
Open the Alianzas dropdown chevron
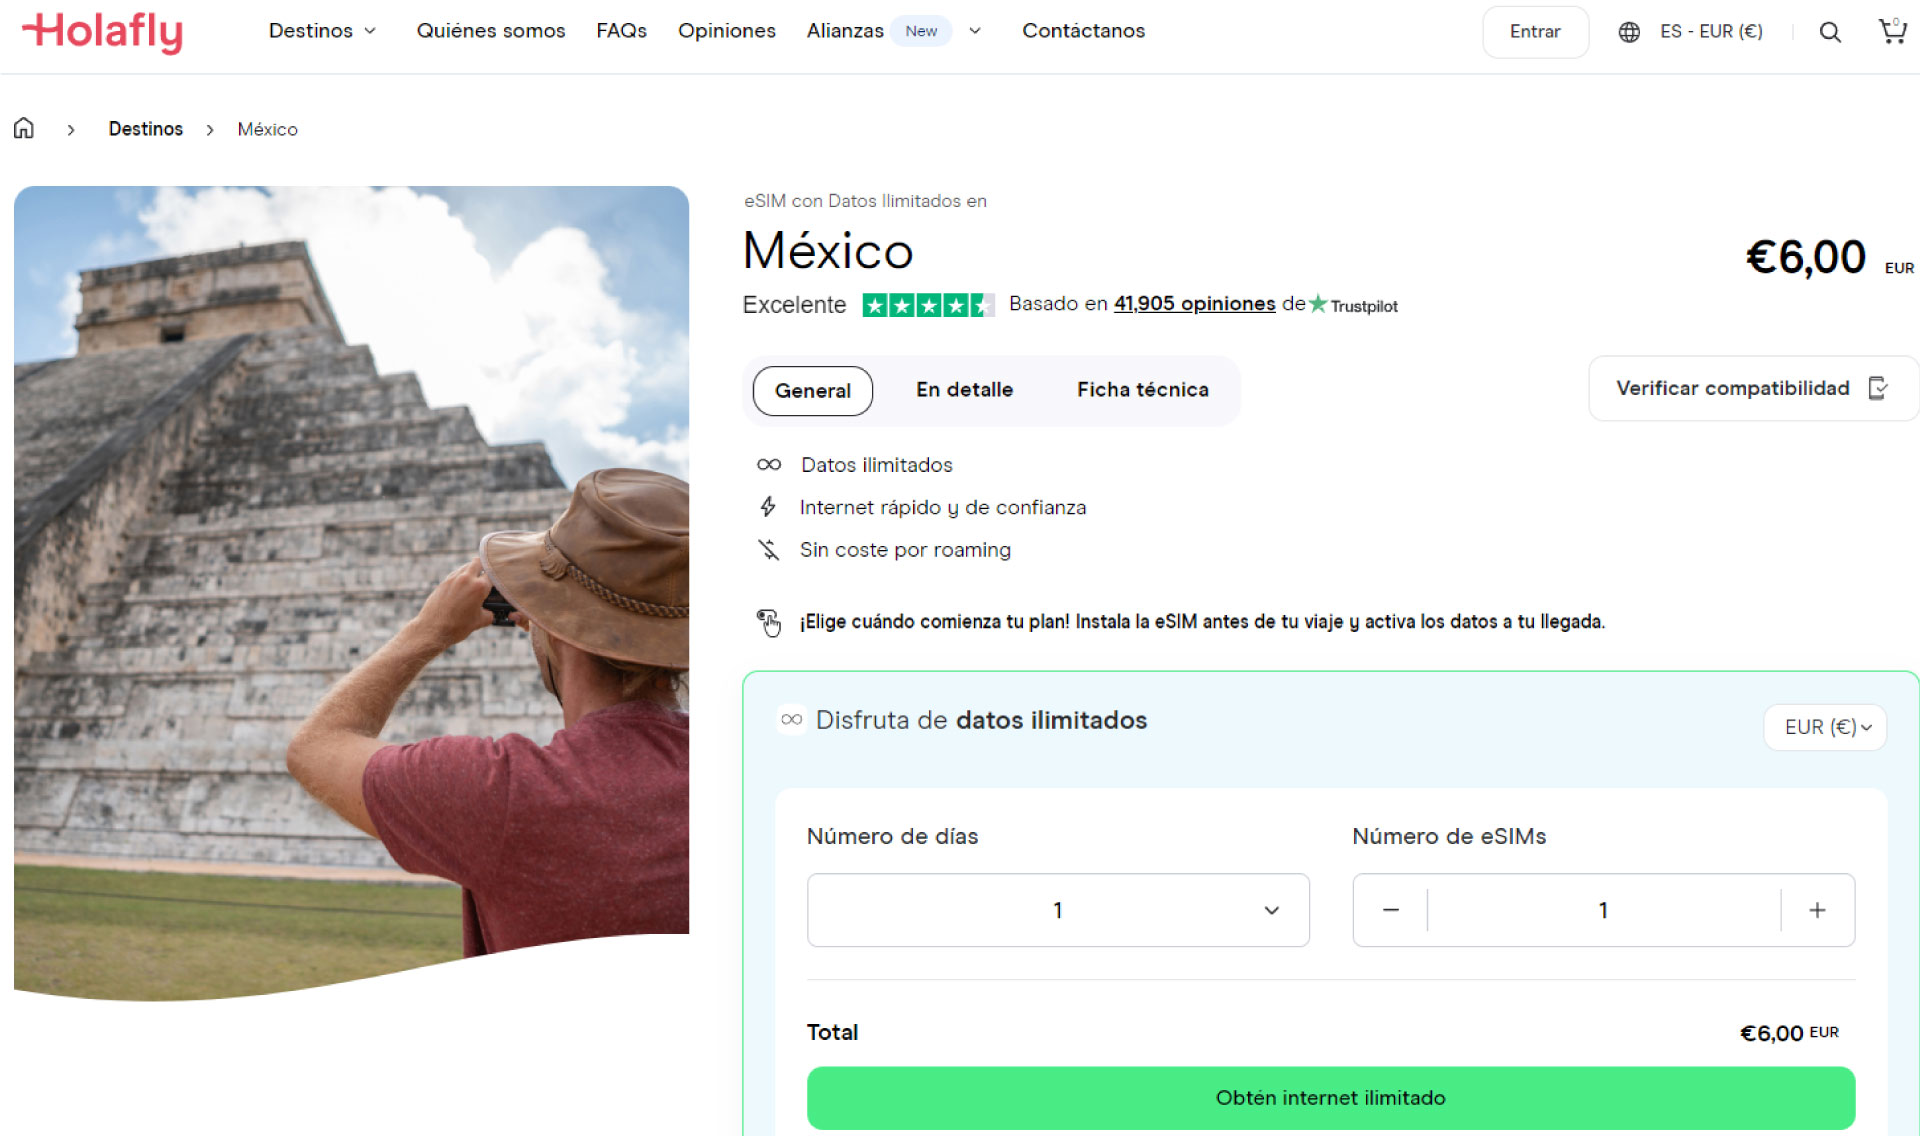(x=975, y=31)
